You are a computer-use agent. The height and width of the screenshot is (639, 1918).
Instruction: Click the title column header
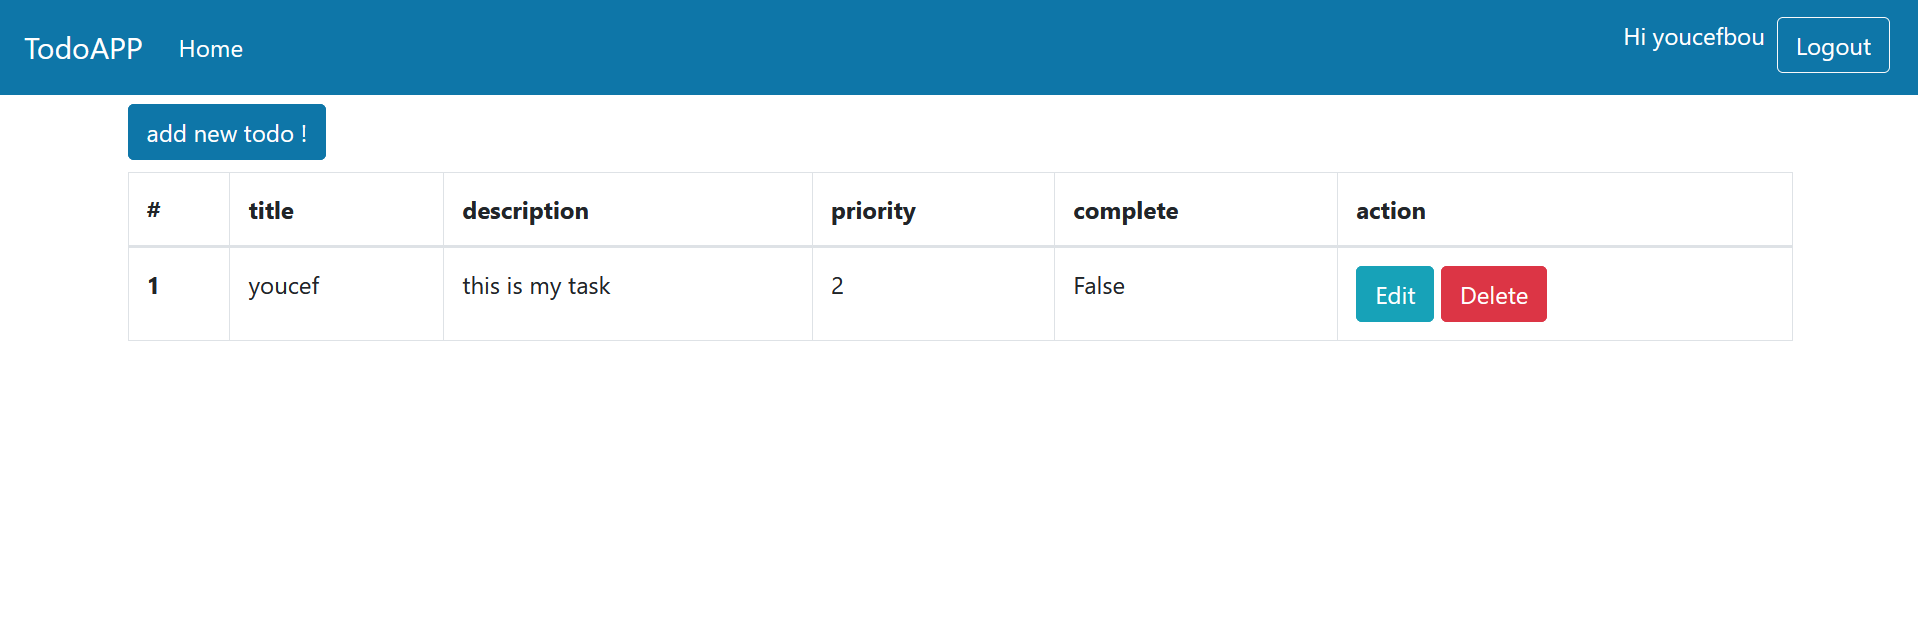coord(270,210)
